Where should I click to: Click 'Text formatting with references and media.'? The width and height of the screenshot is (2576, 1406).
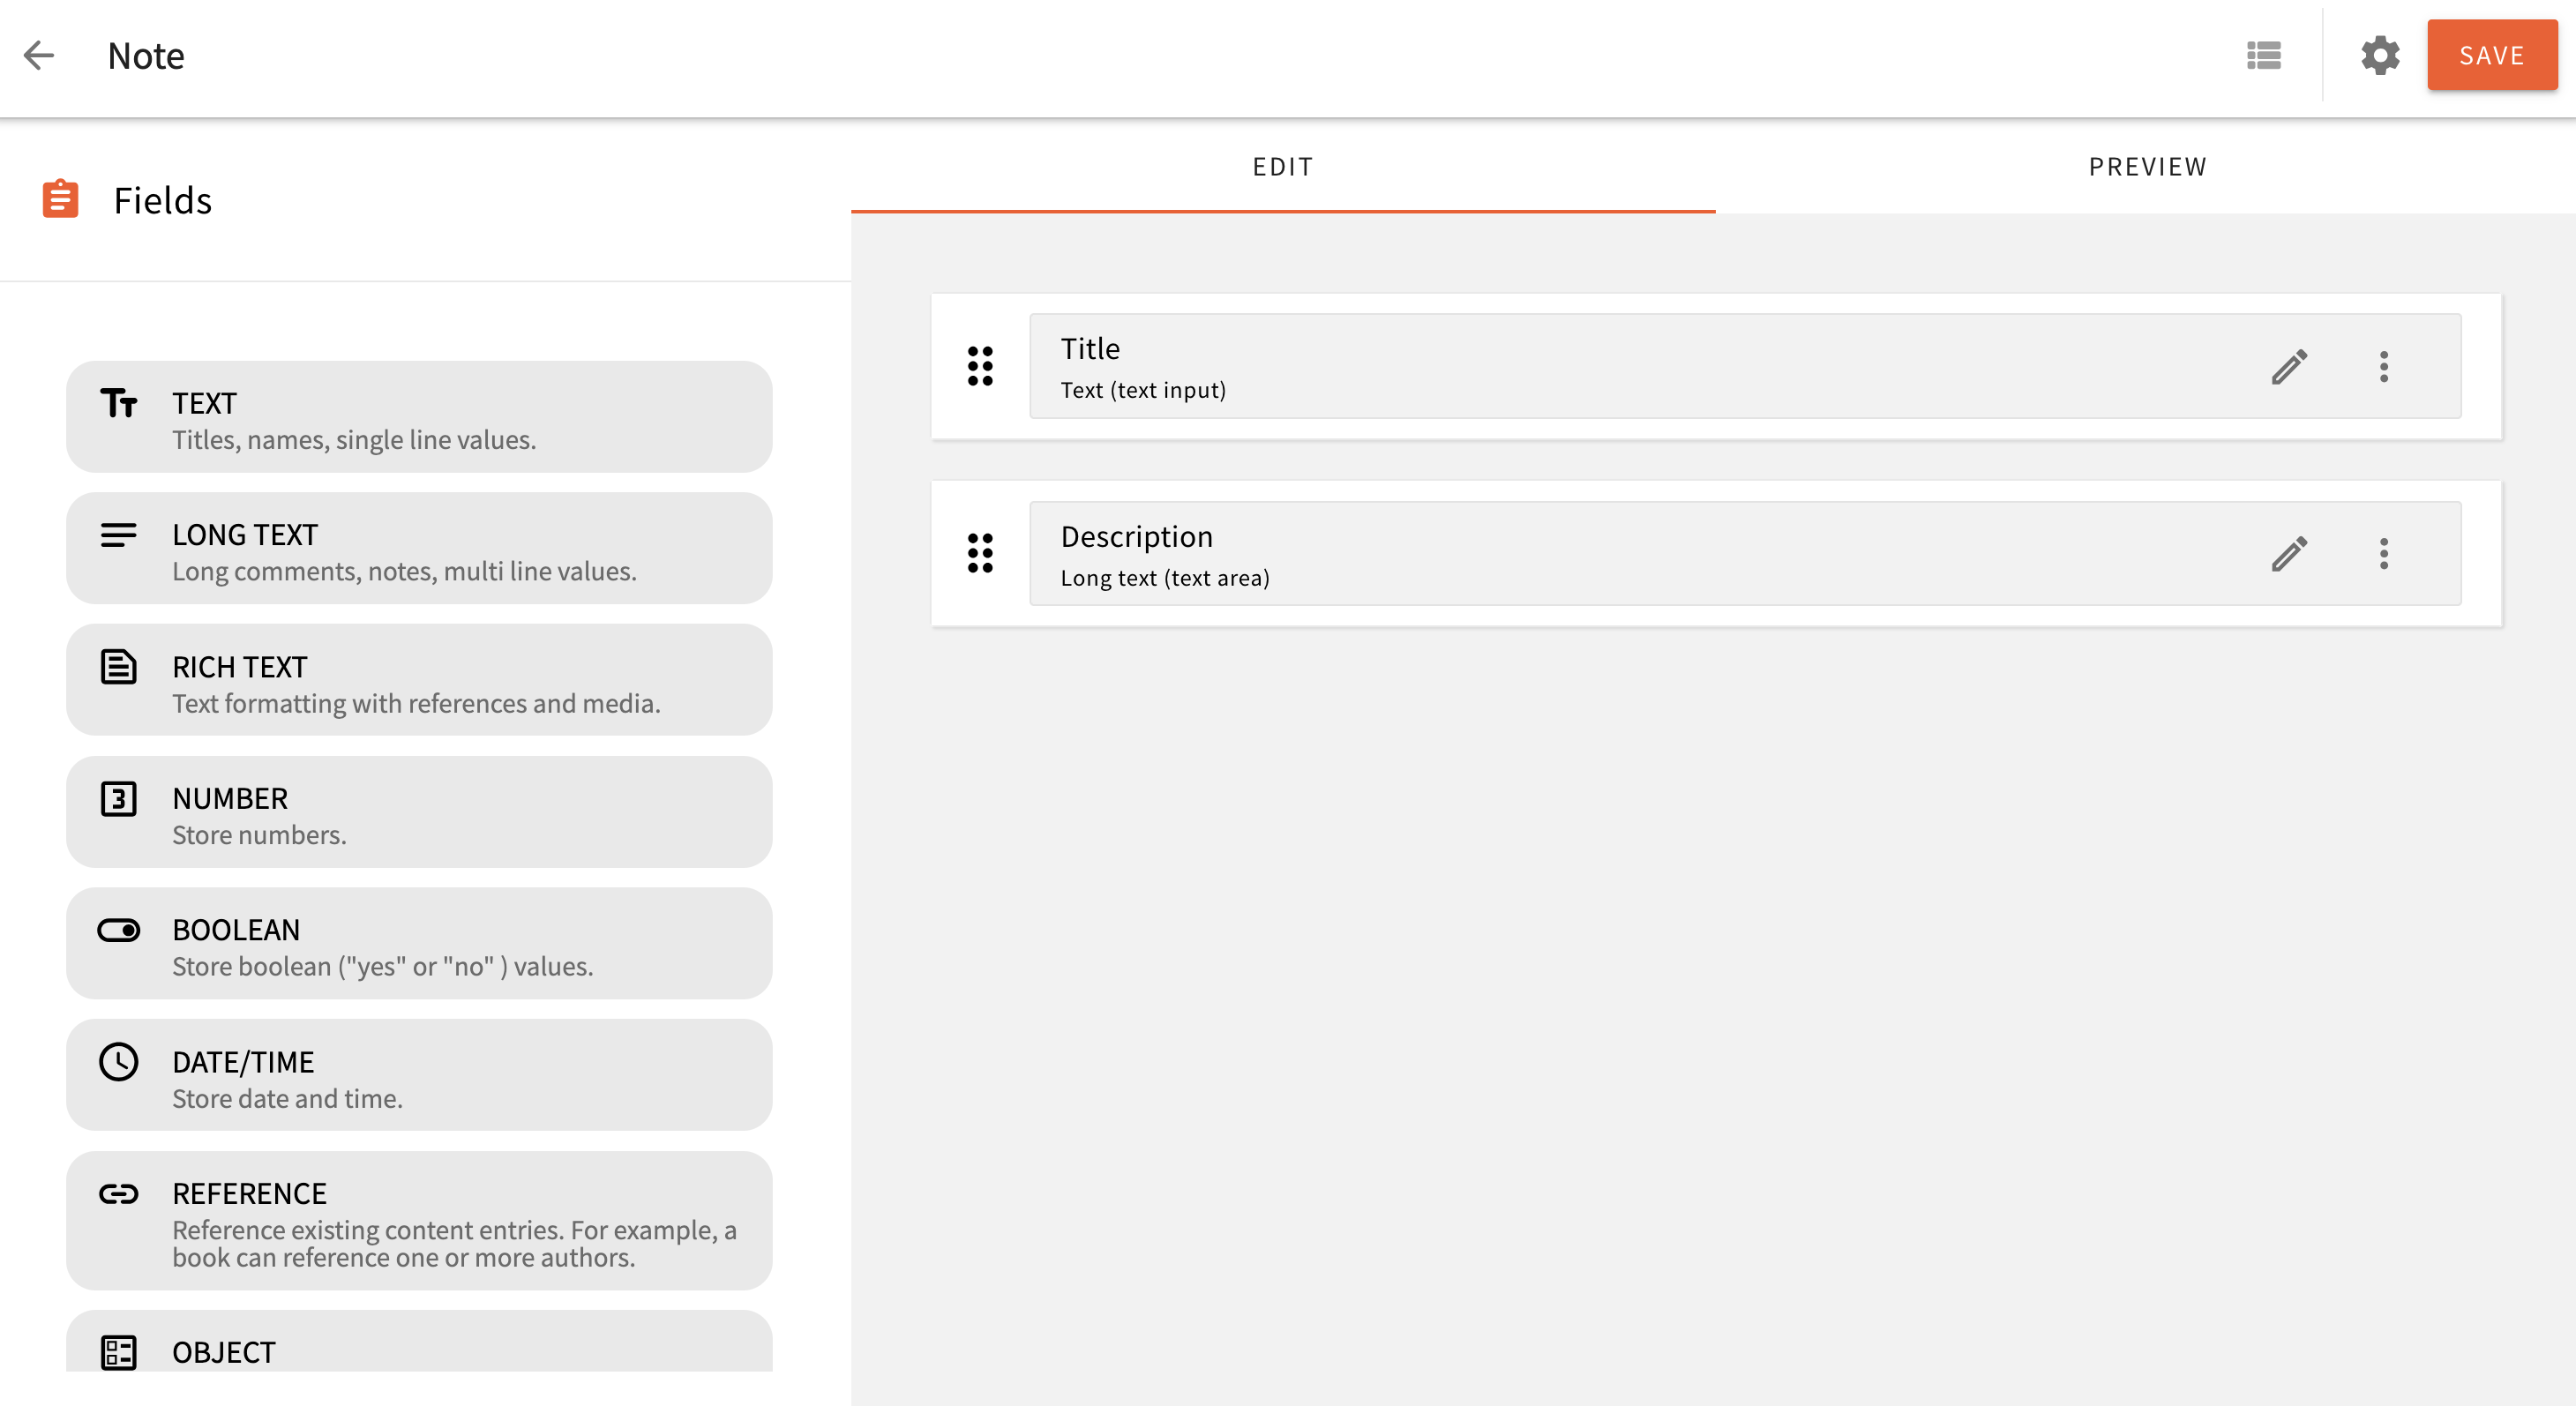[x=416, y=704]
